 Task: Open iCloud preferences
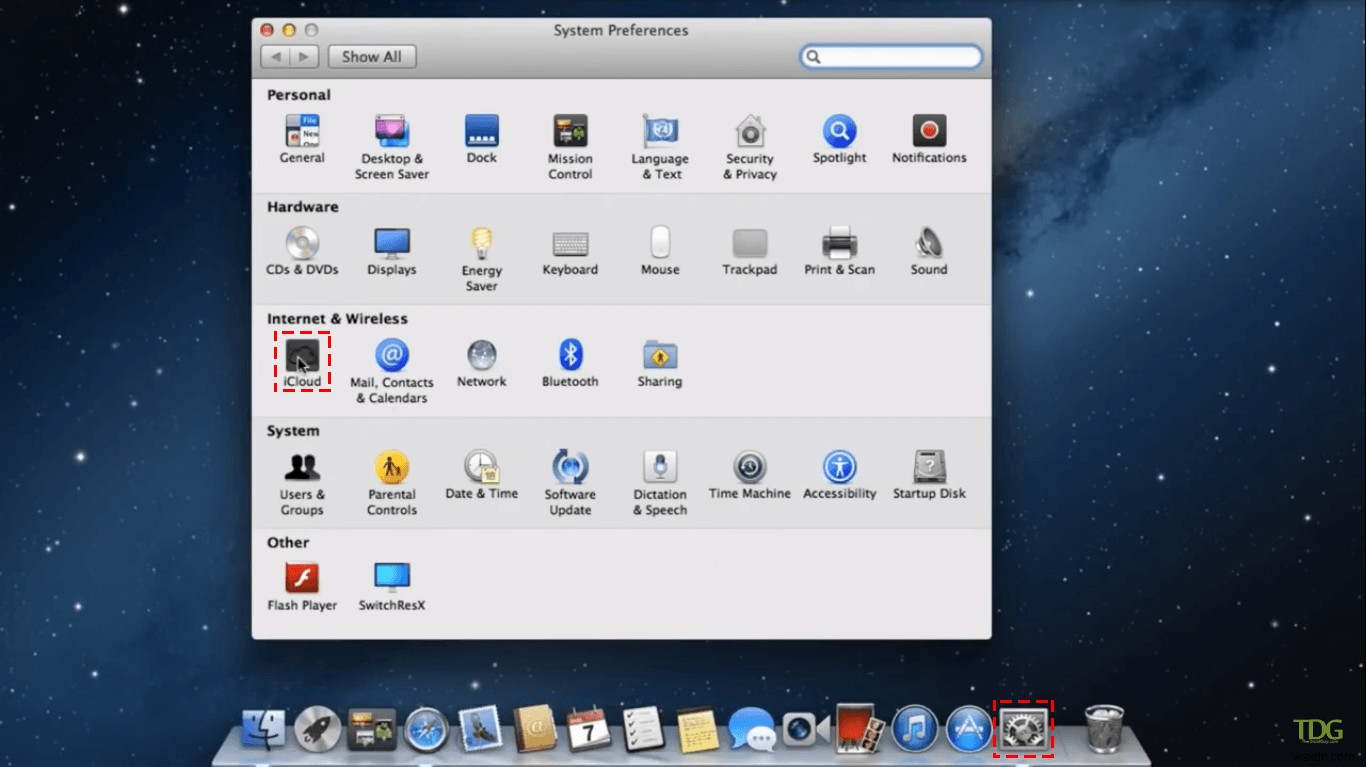coord(302,358)
